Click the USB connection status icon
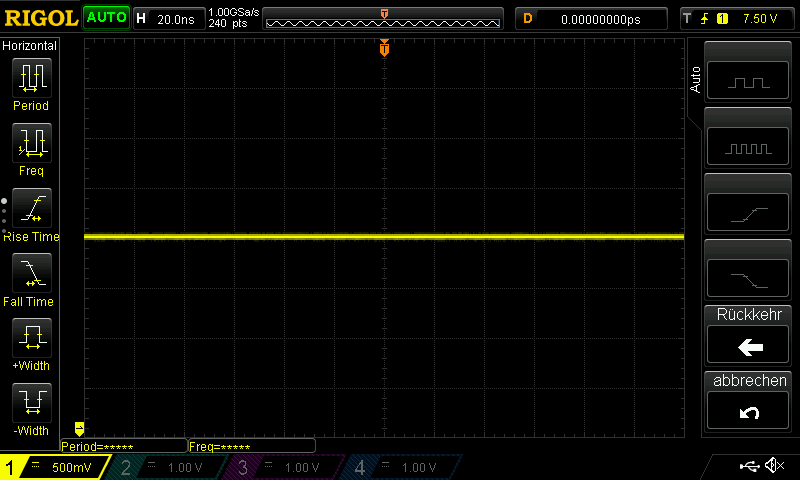 (749, 465)
